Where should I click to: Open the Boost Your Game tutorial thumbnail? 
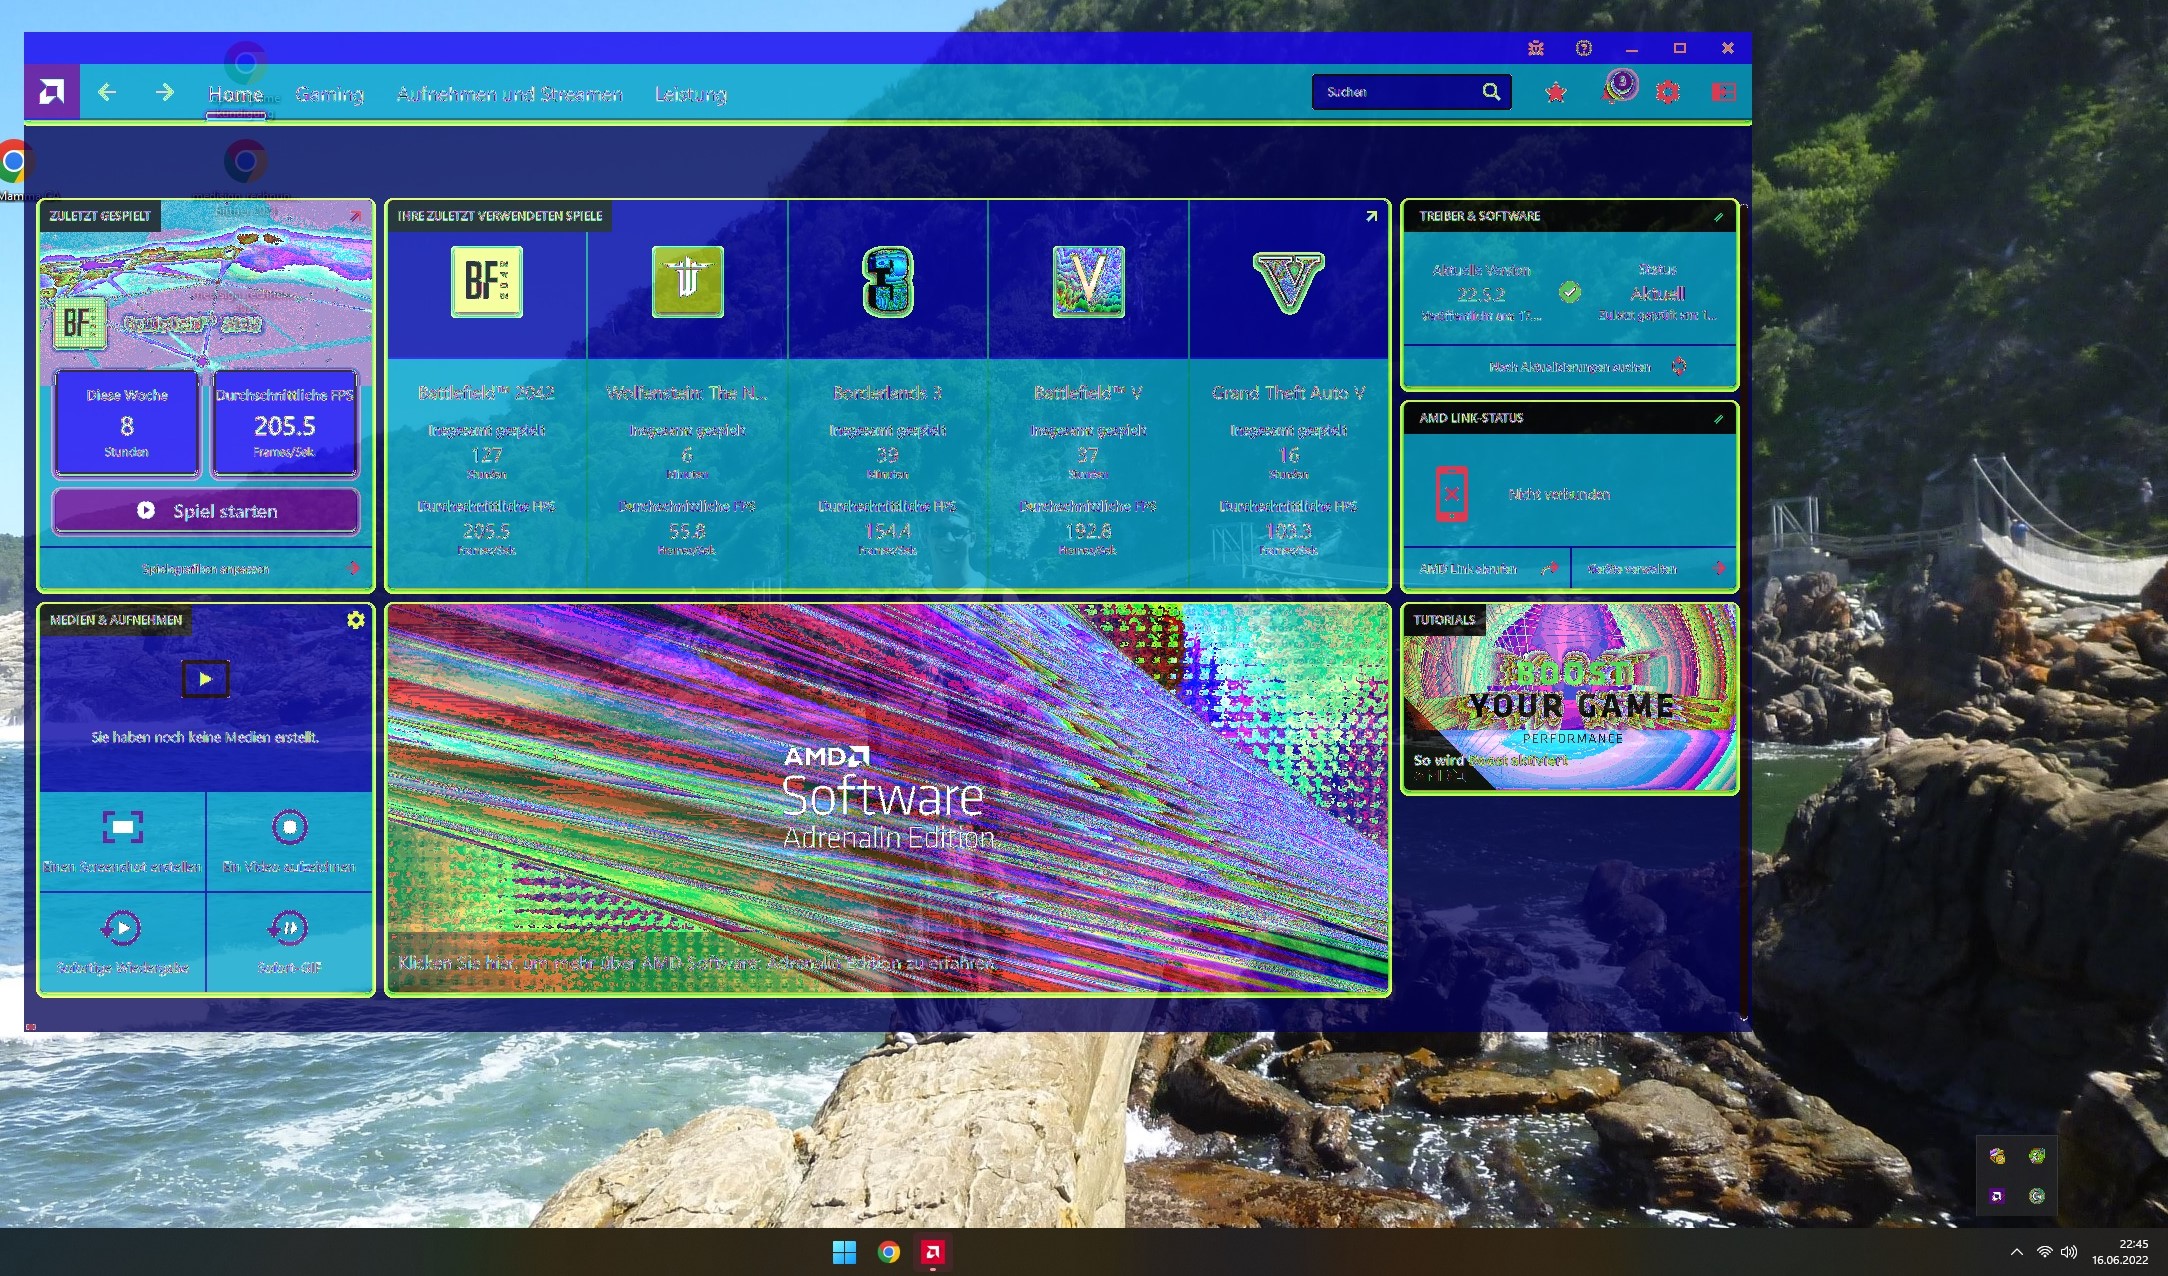point(1570,700)
